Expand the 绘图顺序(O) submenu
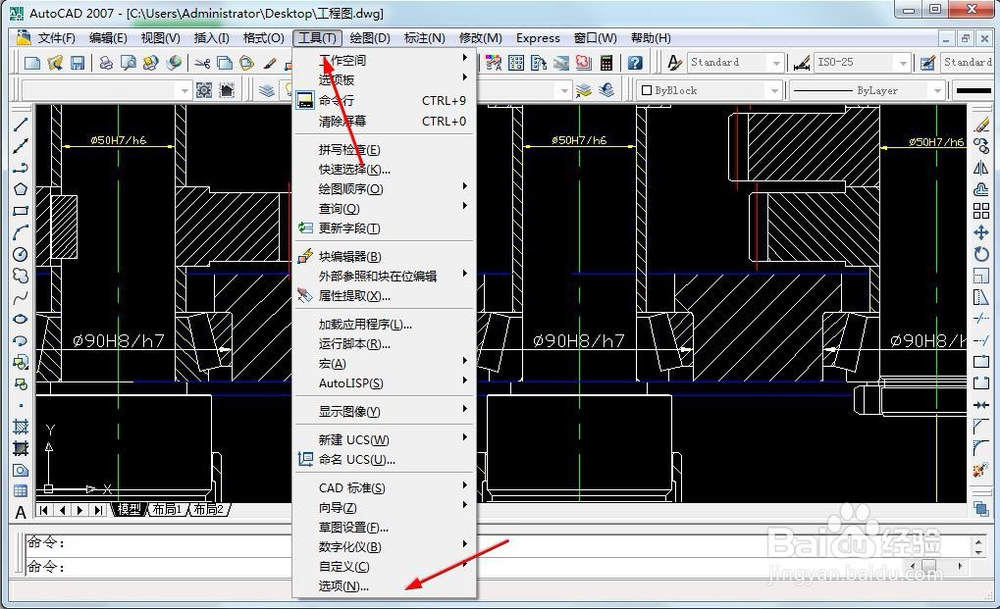Image resolution: width=1000 pixels, height=609 pixels. coord(385,189)
